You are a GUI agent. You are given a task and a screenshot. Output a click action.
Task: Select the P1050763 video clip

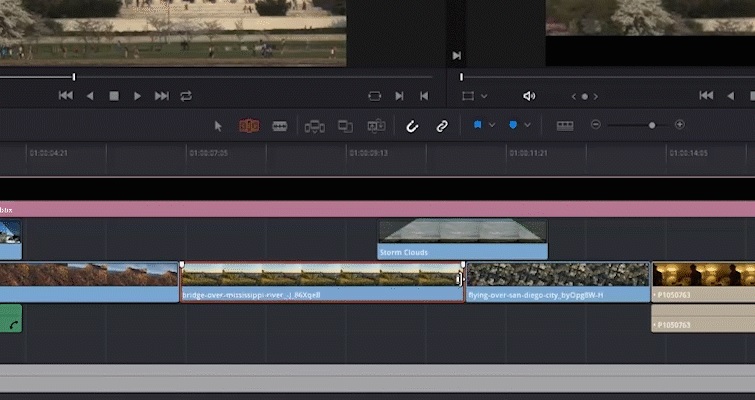[x=703, y=282]
